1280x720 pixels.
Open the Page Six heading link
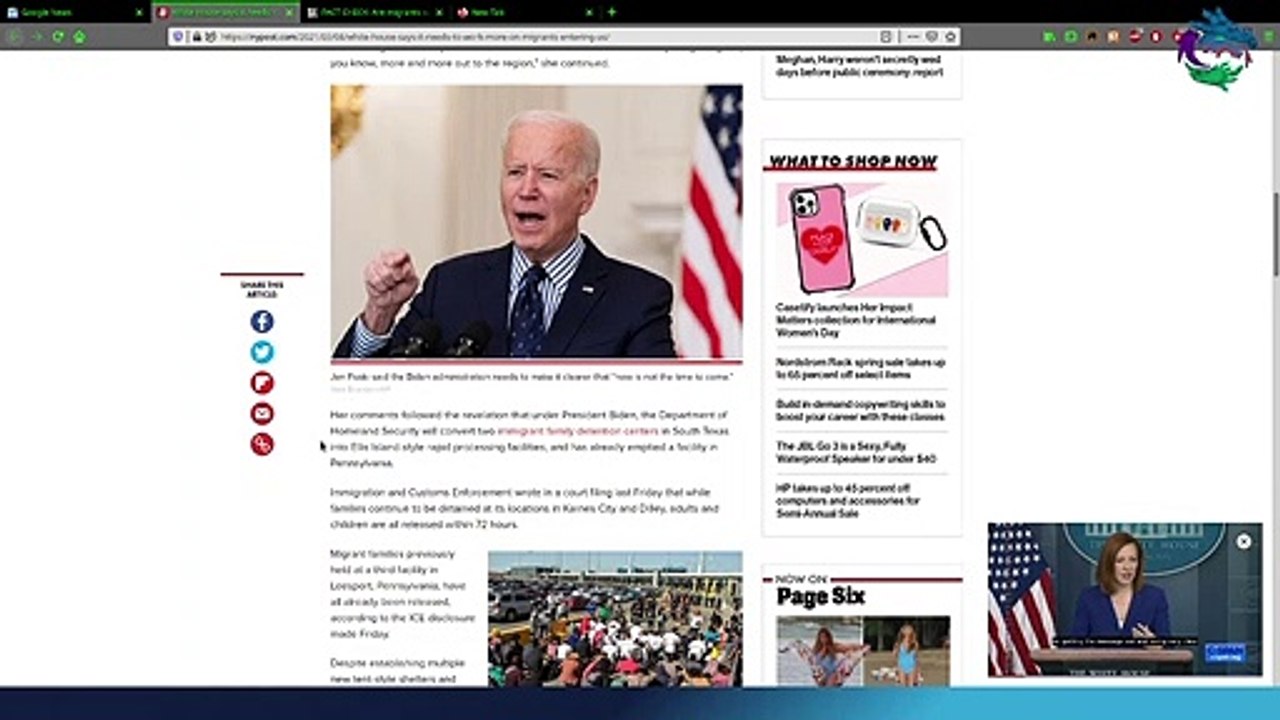click(x=821, y=597)
